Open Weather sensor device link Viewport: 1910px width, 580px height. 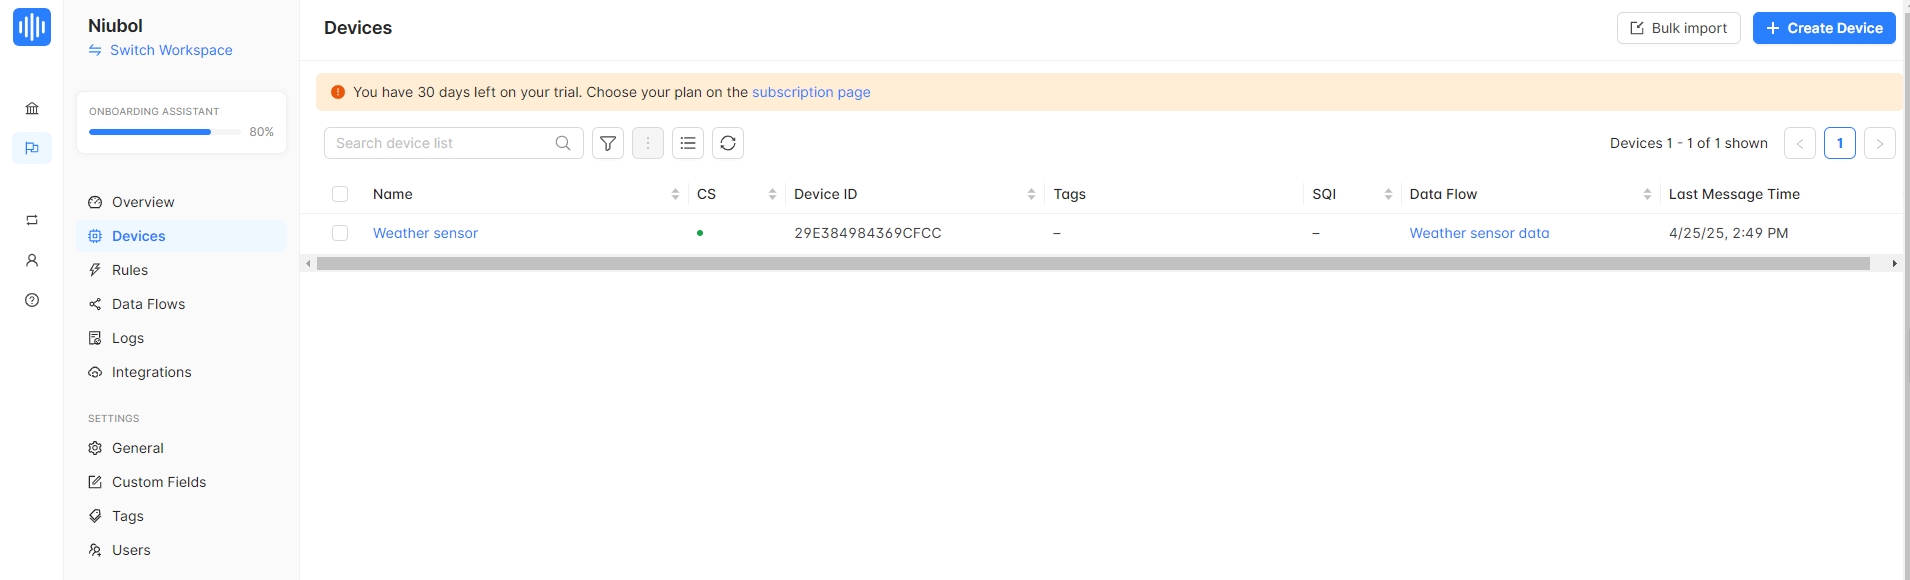click(x=425, y=233)
